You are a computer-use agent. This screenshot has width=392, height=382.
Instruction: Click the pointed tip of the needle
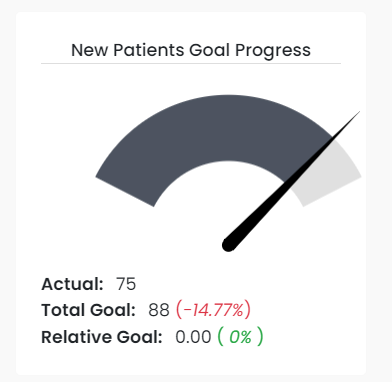(358, 113)
